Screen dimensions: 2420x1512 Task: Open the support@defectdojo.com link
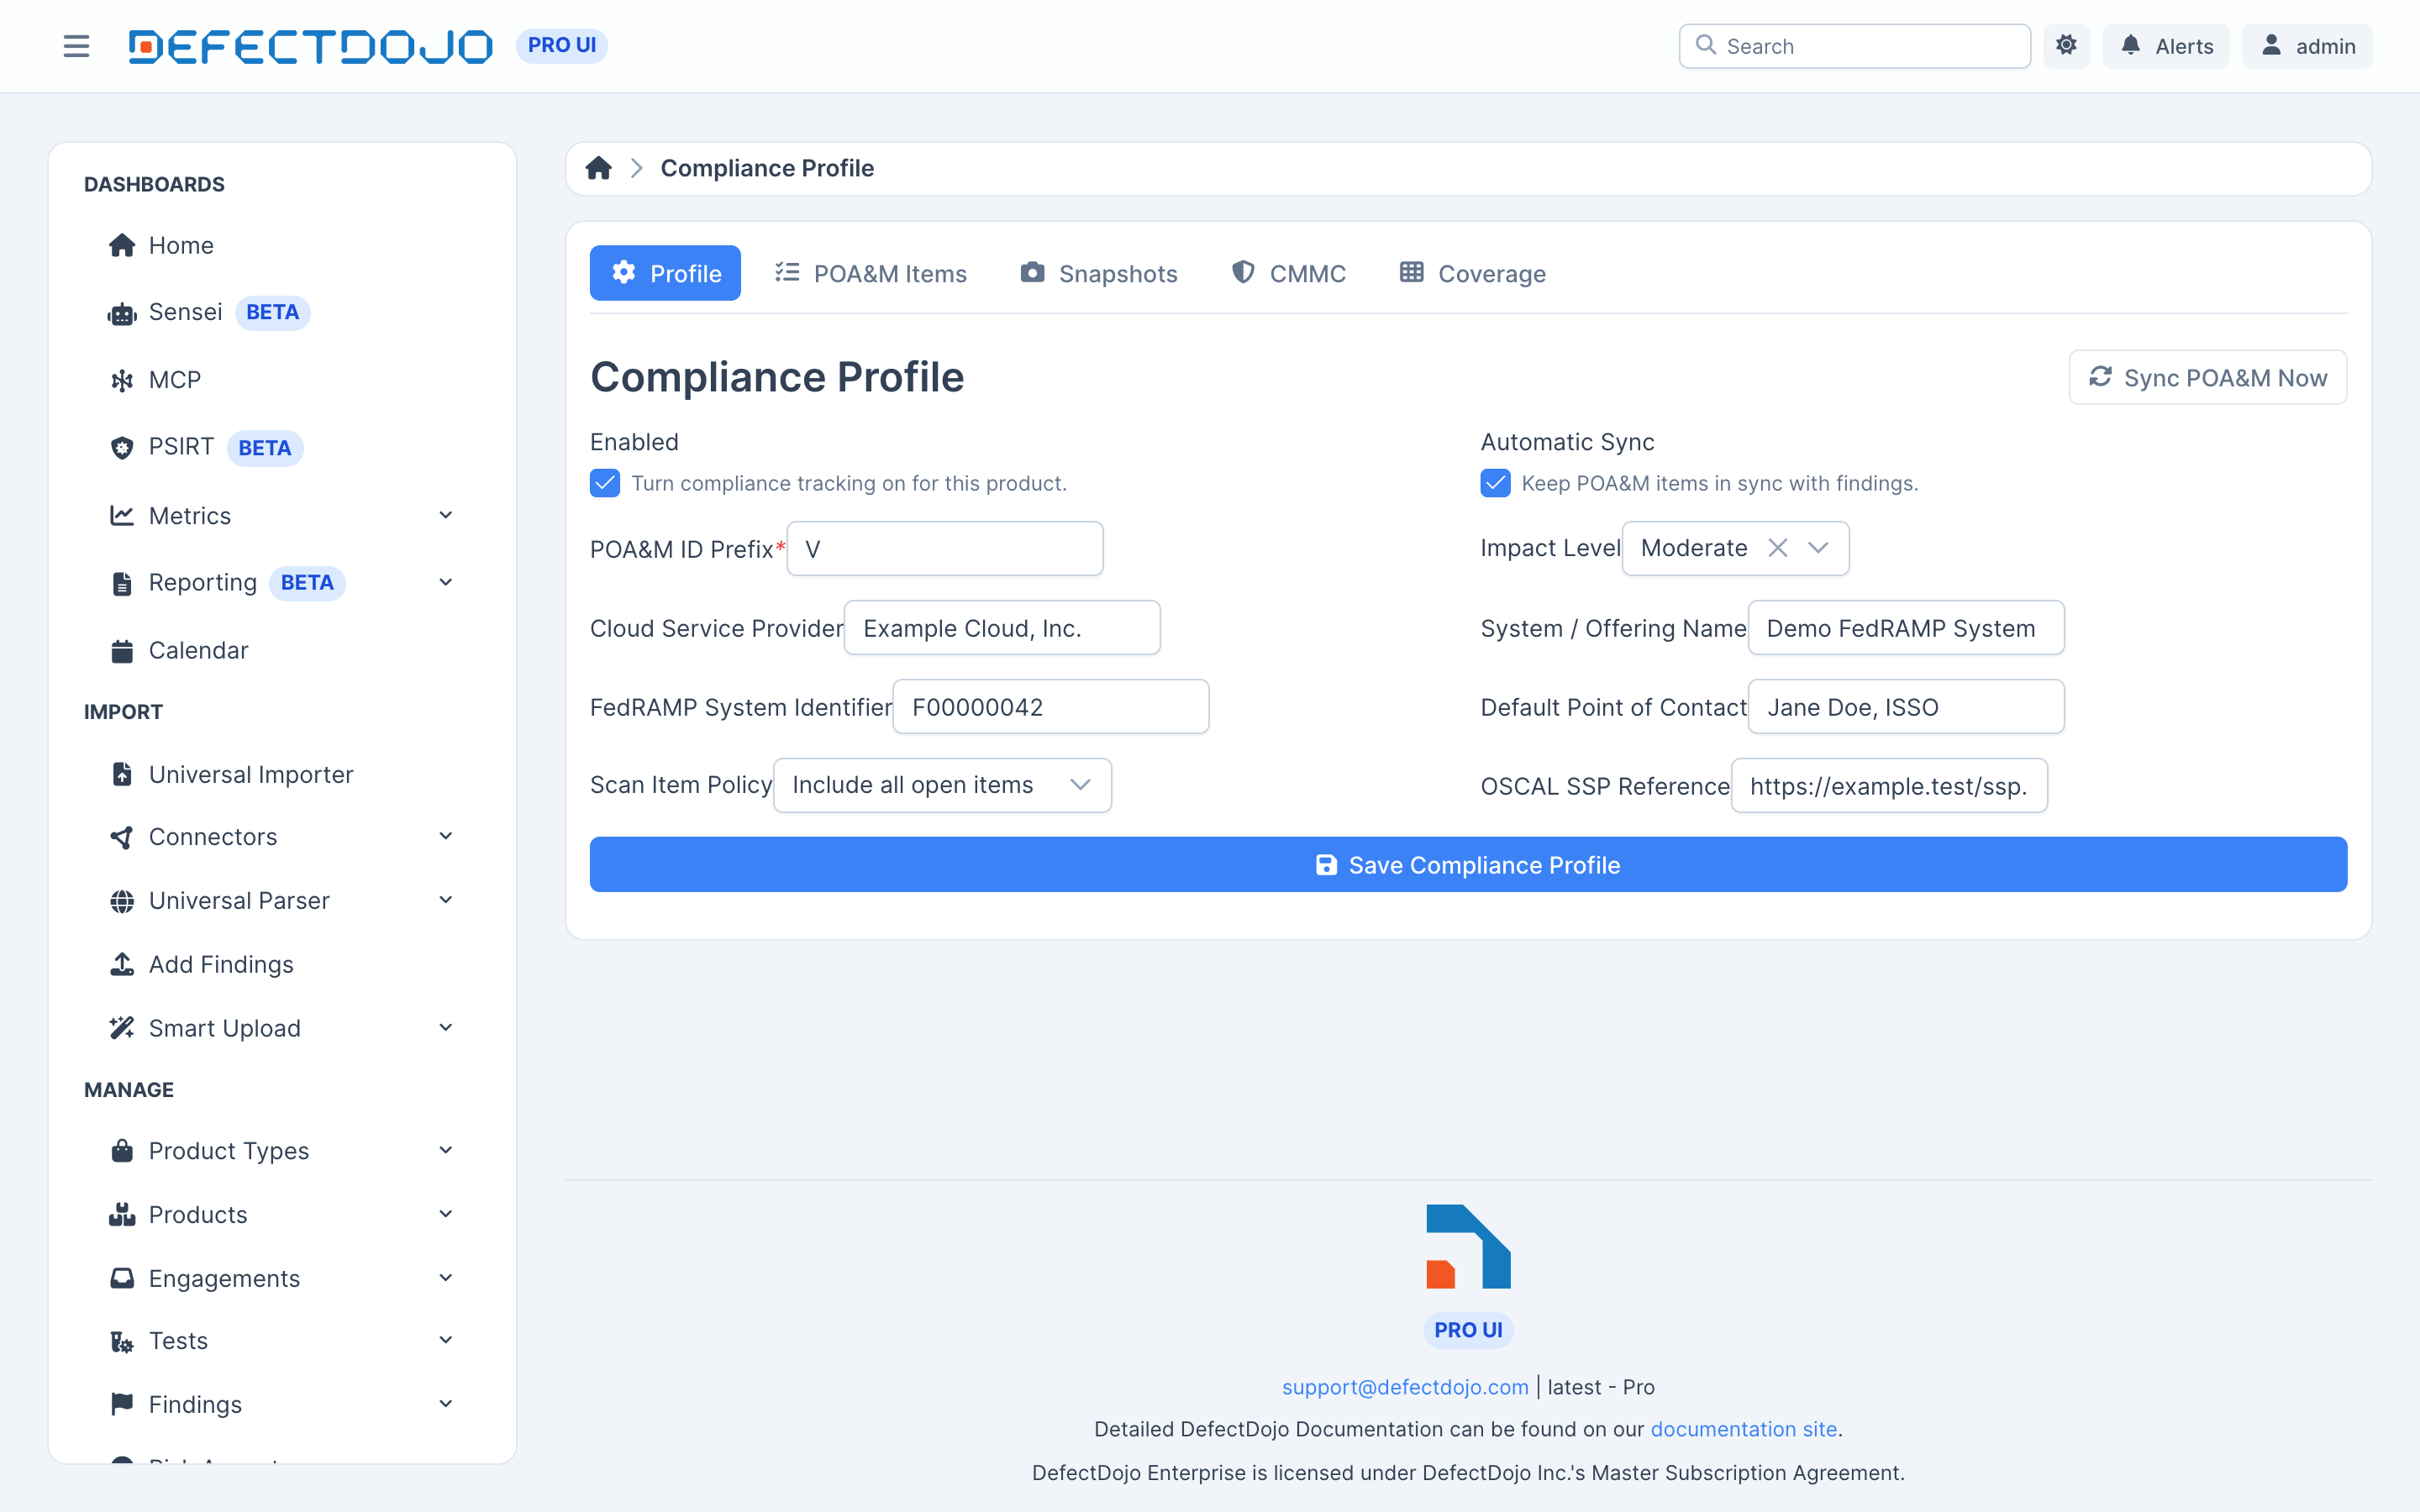pyautogui.click(x=1405, y=1387)
